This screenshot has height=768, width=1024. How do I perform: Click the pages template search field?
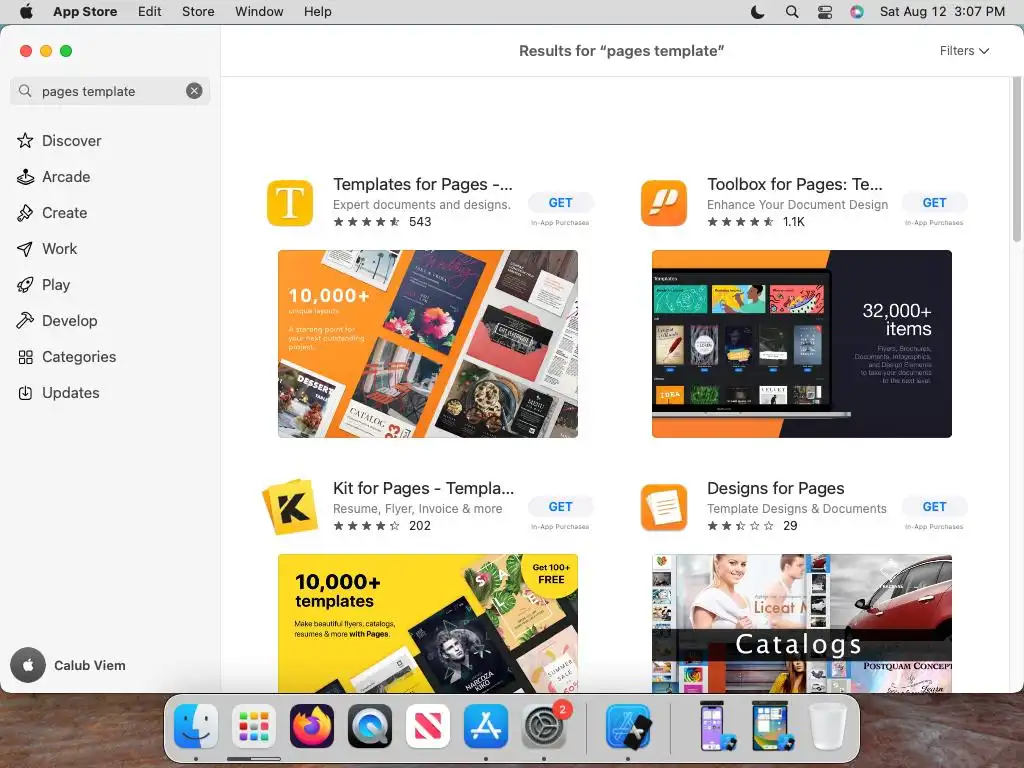[110, 91]
